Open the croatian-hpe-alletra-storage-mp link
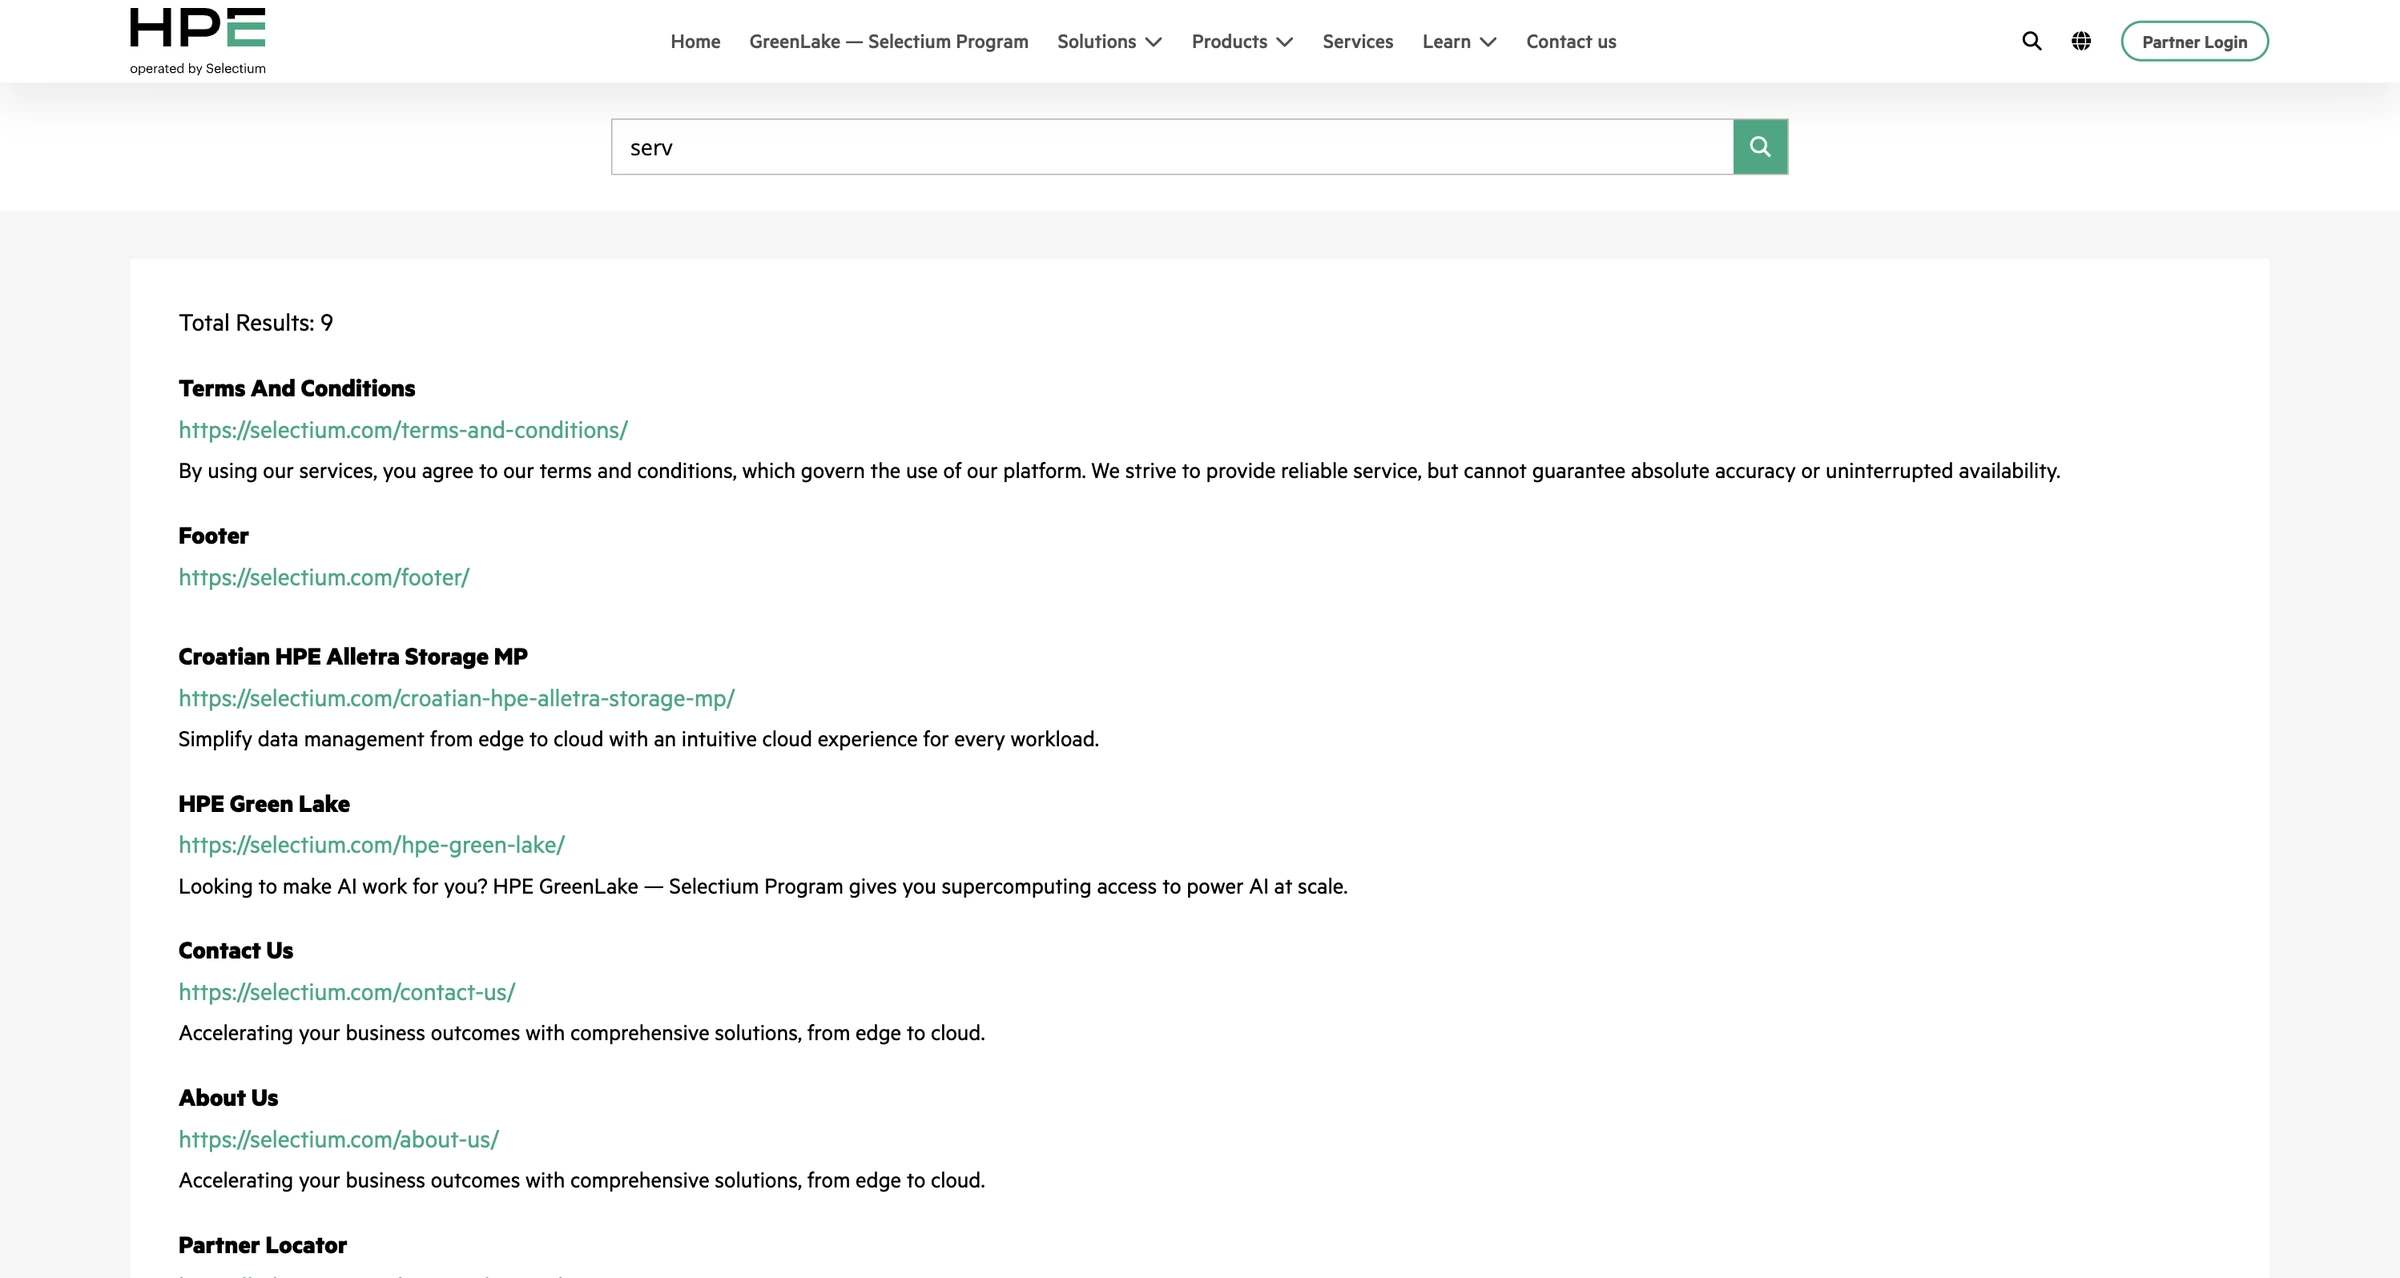This screenshot has height=1278, width=2400. pos(456,698)
